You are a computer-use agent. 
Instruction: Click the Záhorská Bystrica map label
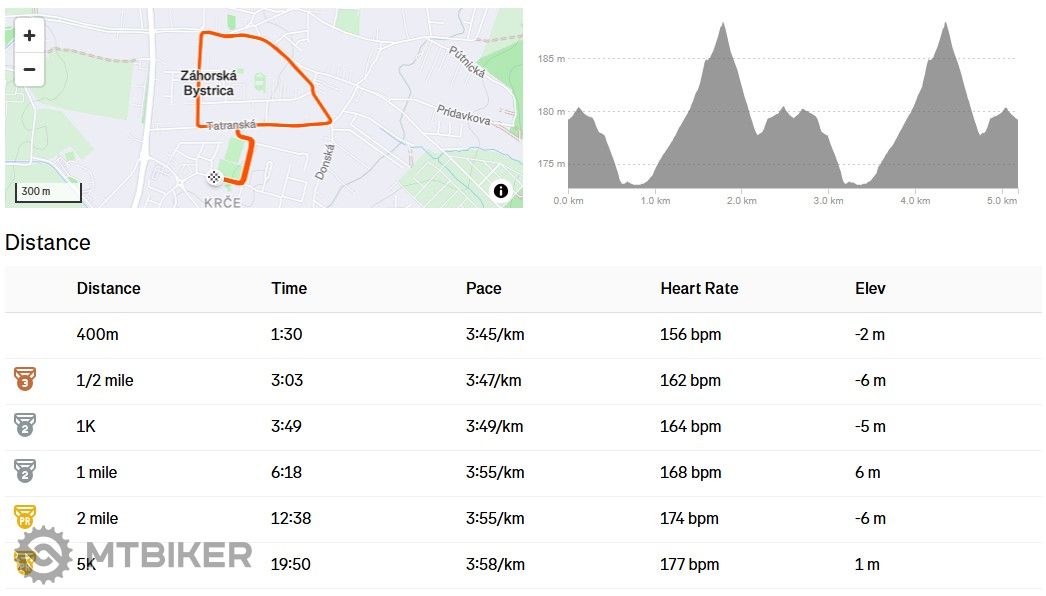(209, 83)
